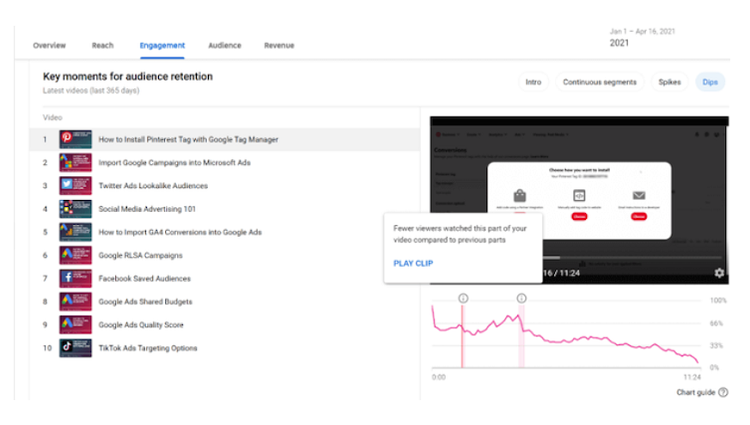
Task: Switch to the Audience tab
Action: click(224, 45)
